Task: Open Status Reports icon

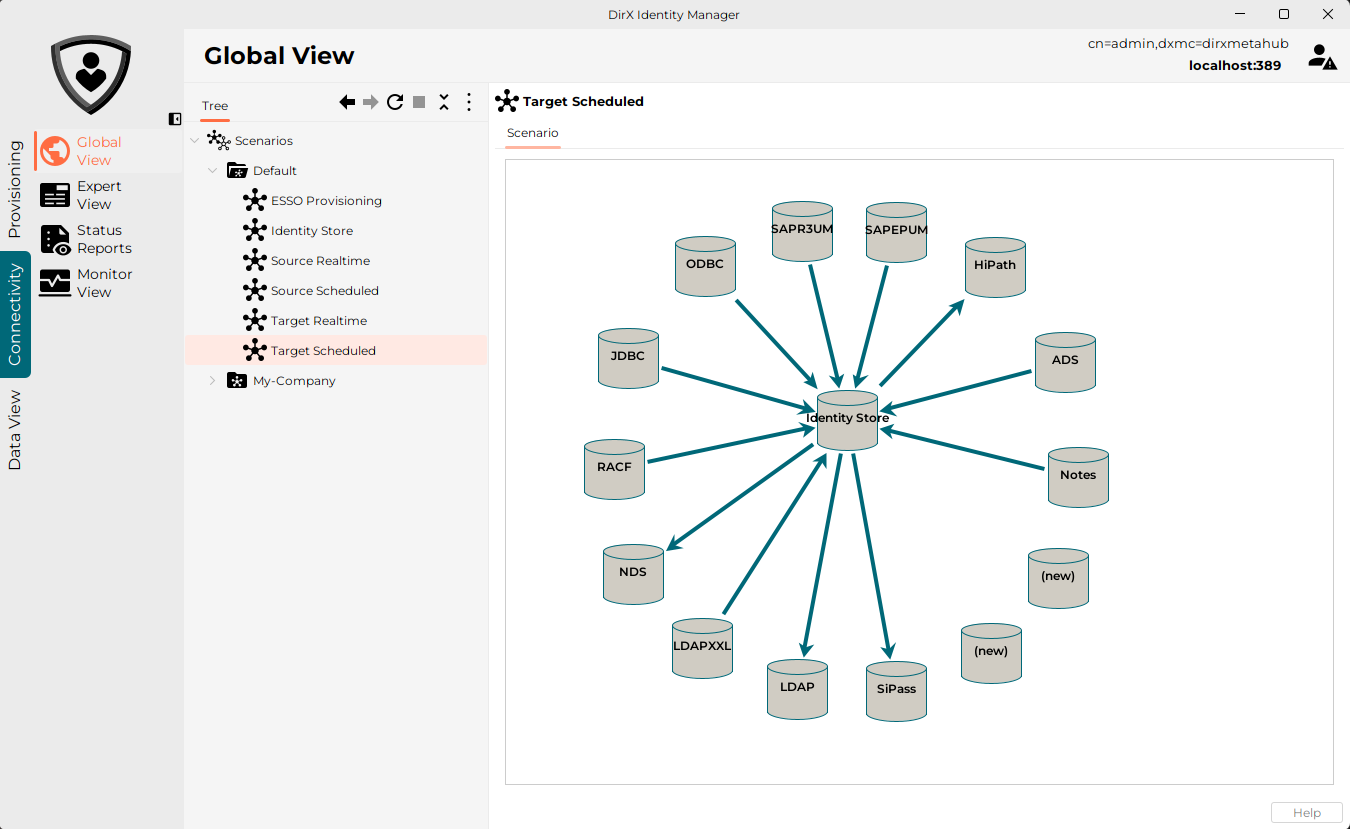Action: coord(55,239)
